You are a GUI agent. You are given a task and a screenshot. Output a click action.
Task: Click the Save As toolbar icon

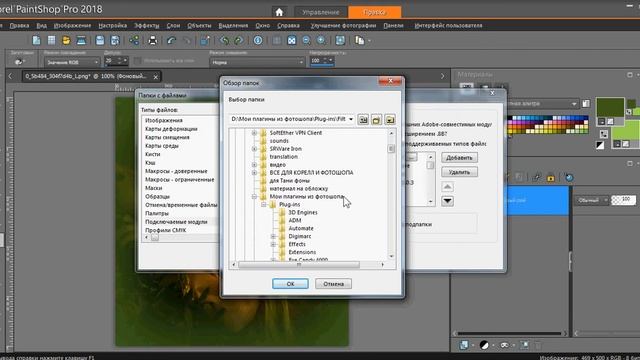click(x=115, y=40)
